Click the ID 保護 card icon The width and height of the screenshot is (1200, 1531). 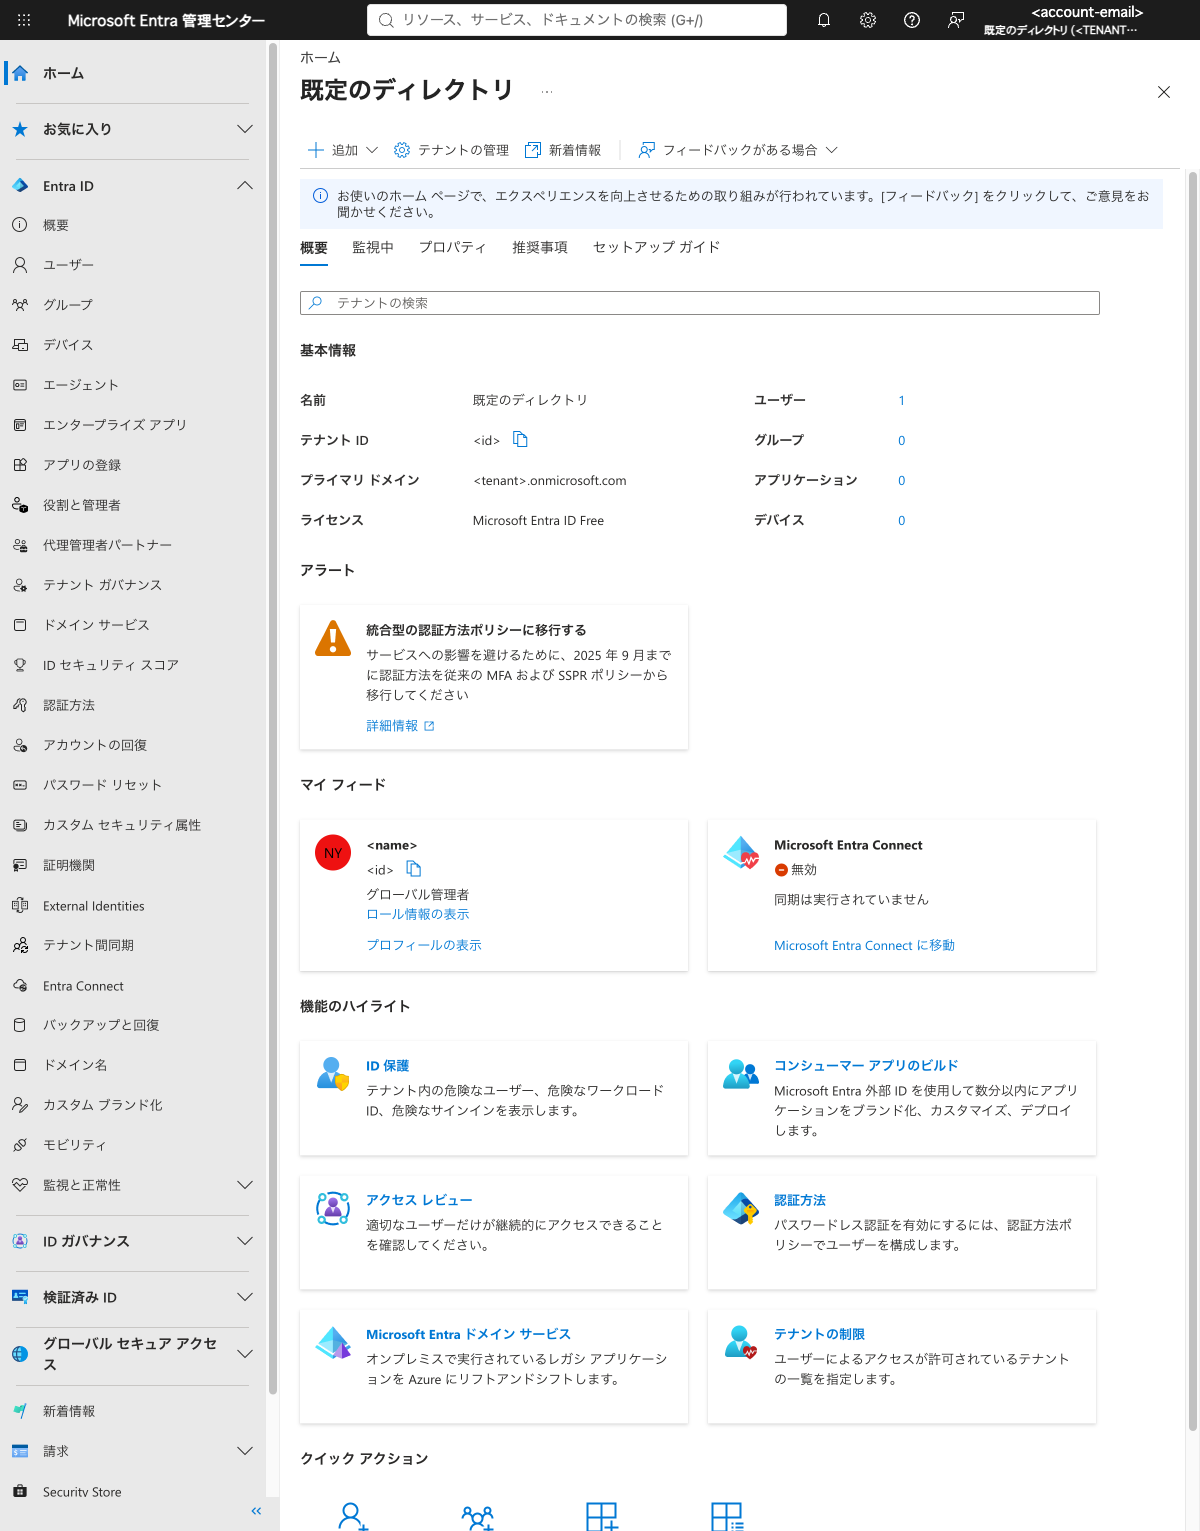click(x=333, y=1073)
